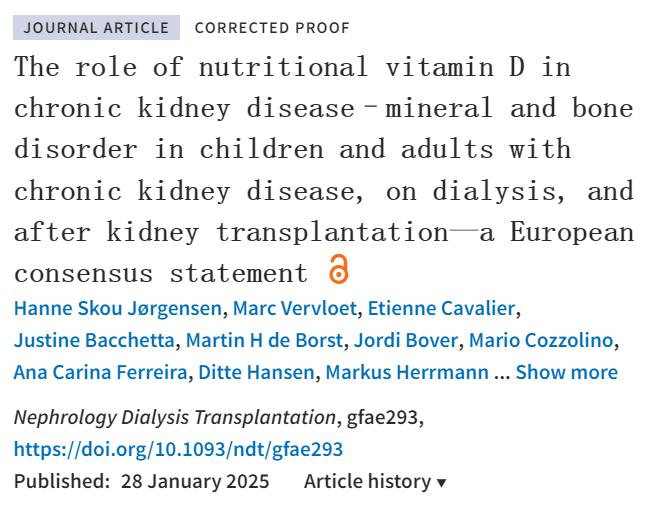Open author Justine Bacchetta

(94, 340)
